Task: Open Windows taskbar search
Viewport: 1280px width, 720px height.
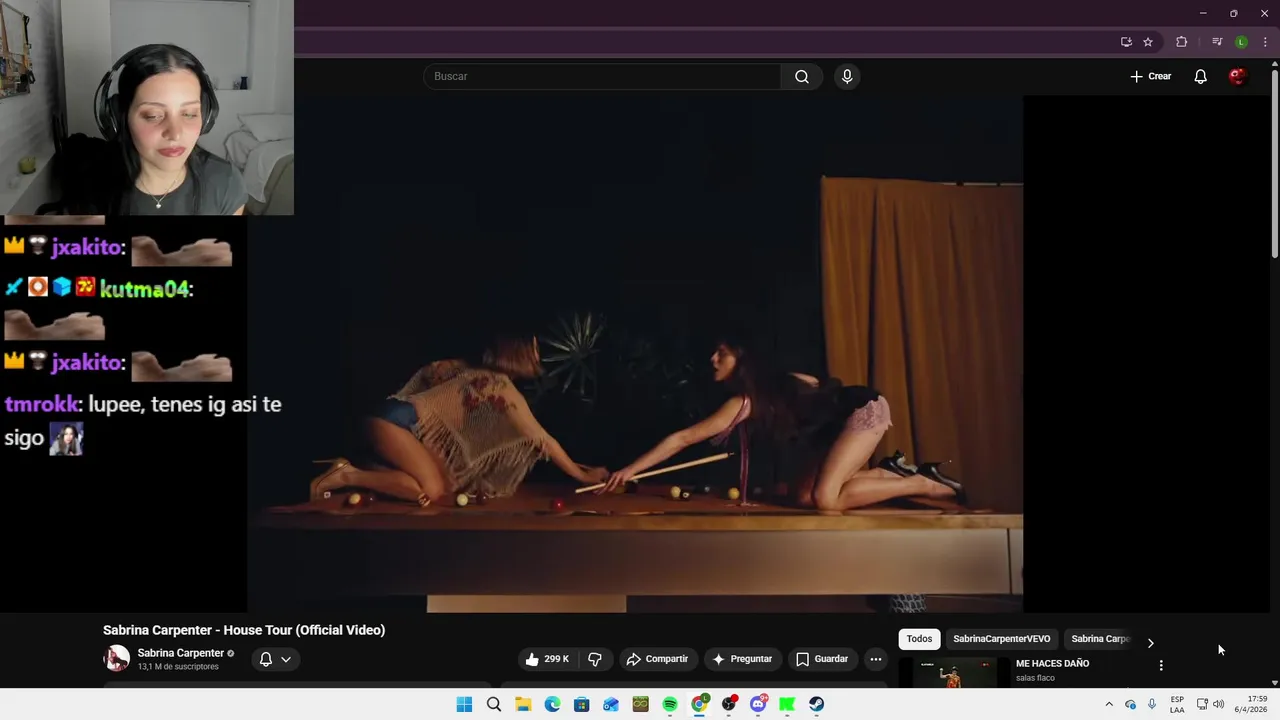Action: pyautogui.click(x=493, y=704)
